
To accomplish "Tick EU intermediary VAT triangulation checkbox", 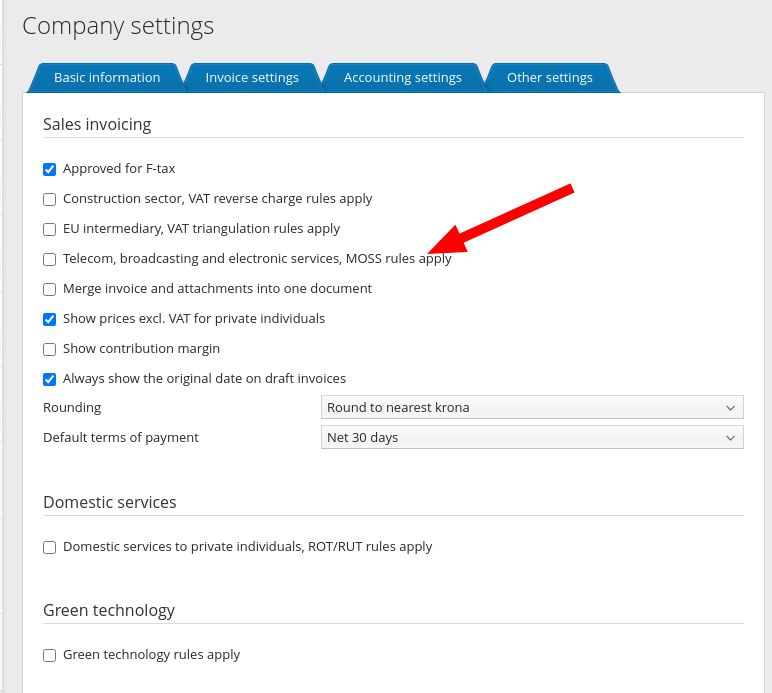I will (50, 229).
